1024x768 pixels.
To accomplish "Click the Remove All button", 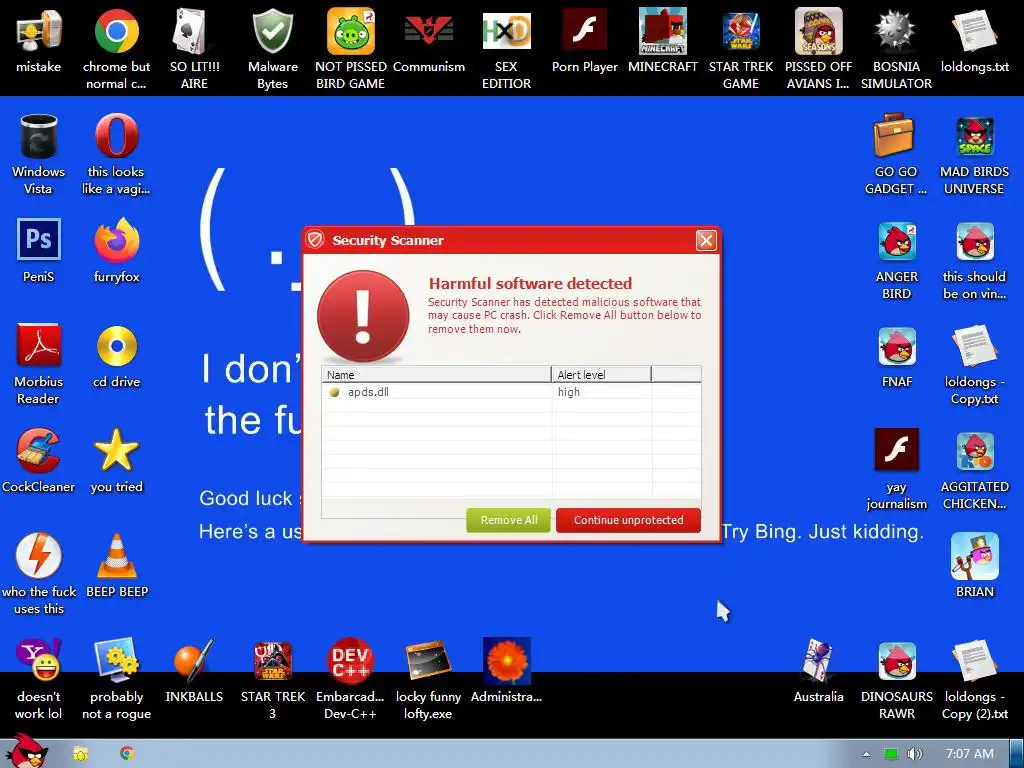I will [509, 520].
